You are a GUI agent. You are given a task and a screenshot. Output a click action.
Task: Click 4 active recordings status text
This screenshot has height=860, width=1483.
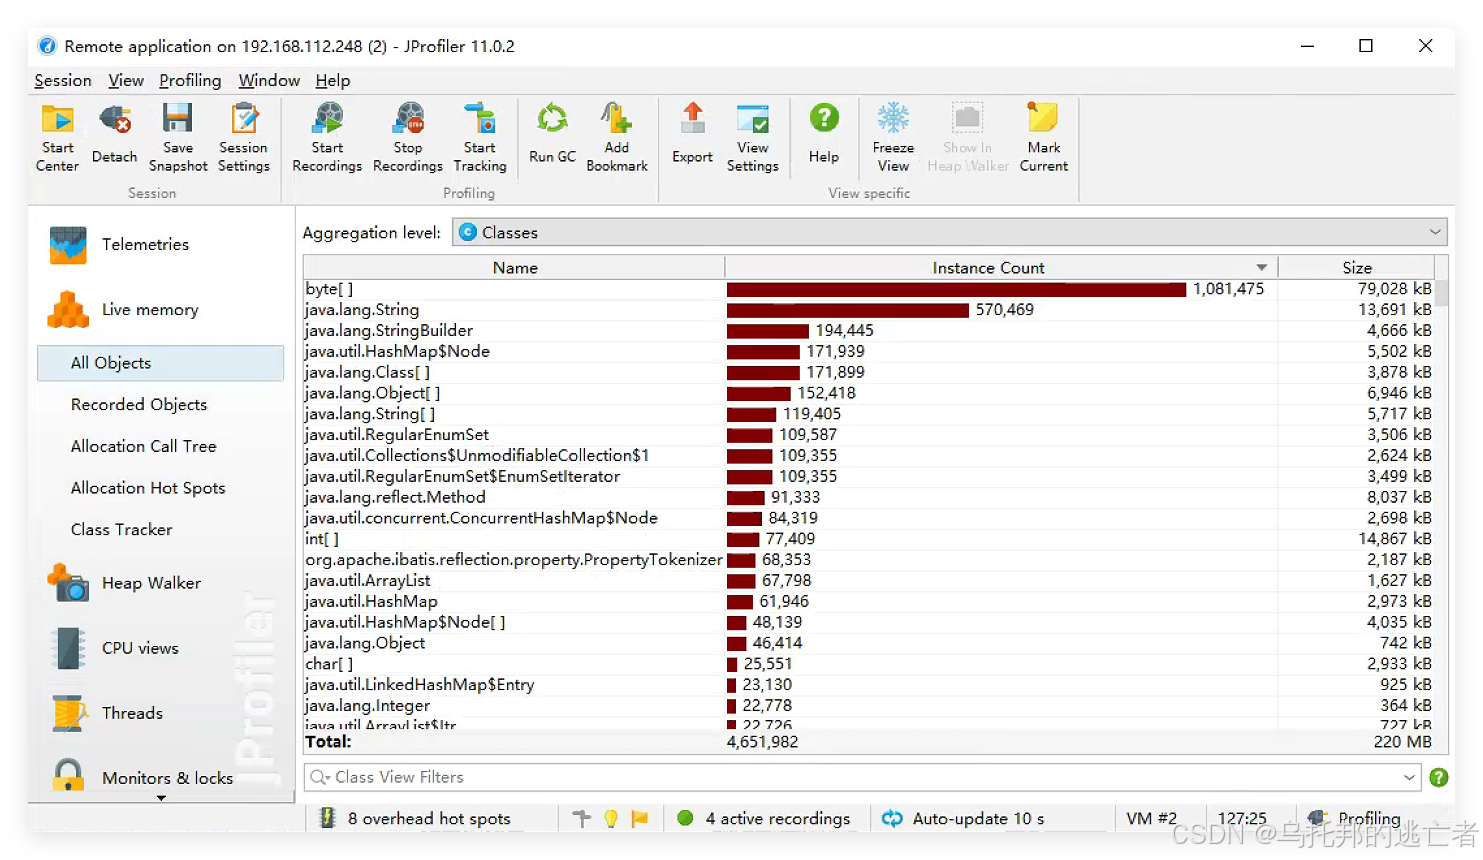click(778, 818)
